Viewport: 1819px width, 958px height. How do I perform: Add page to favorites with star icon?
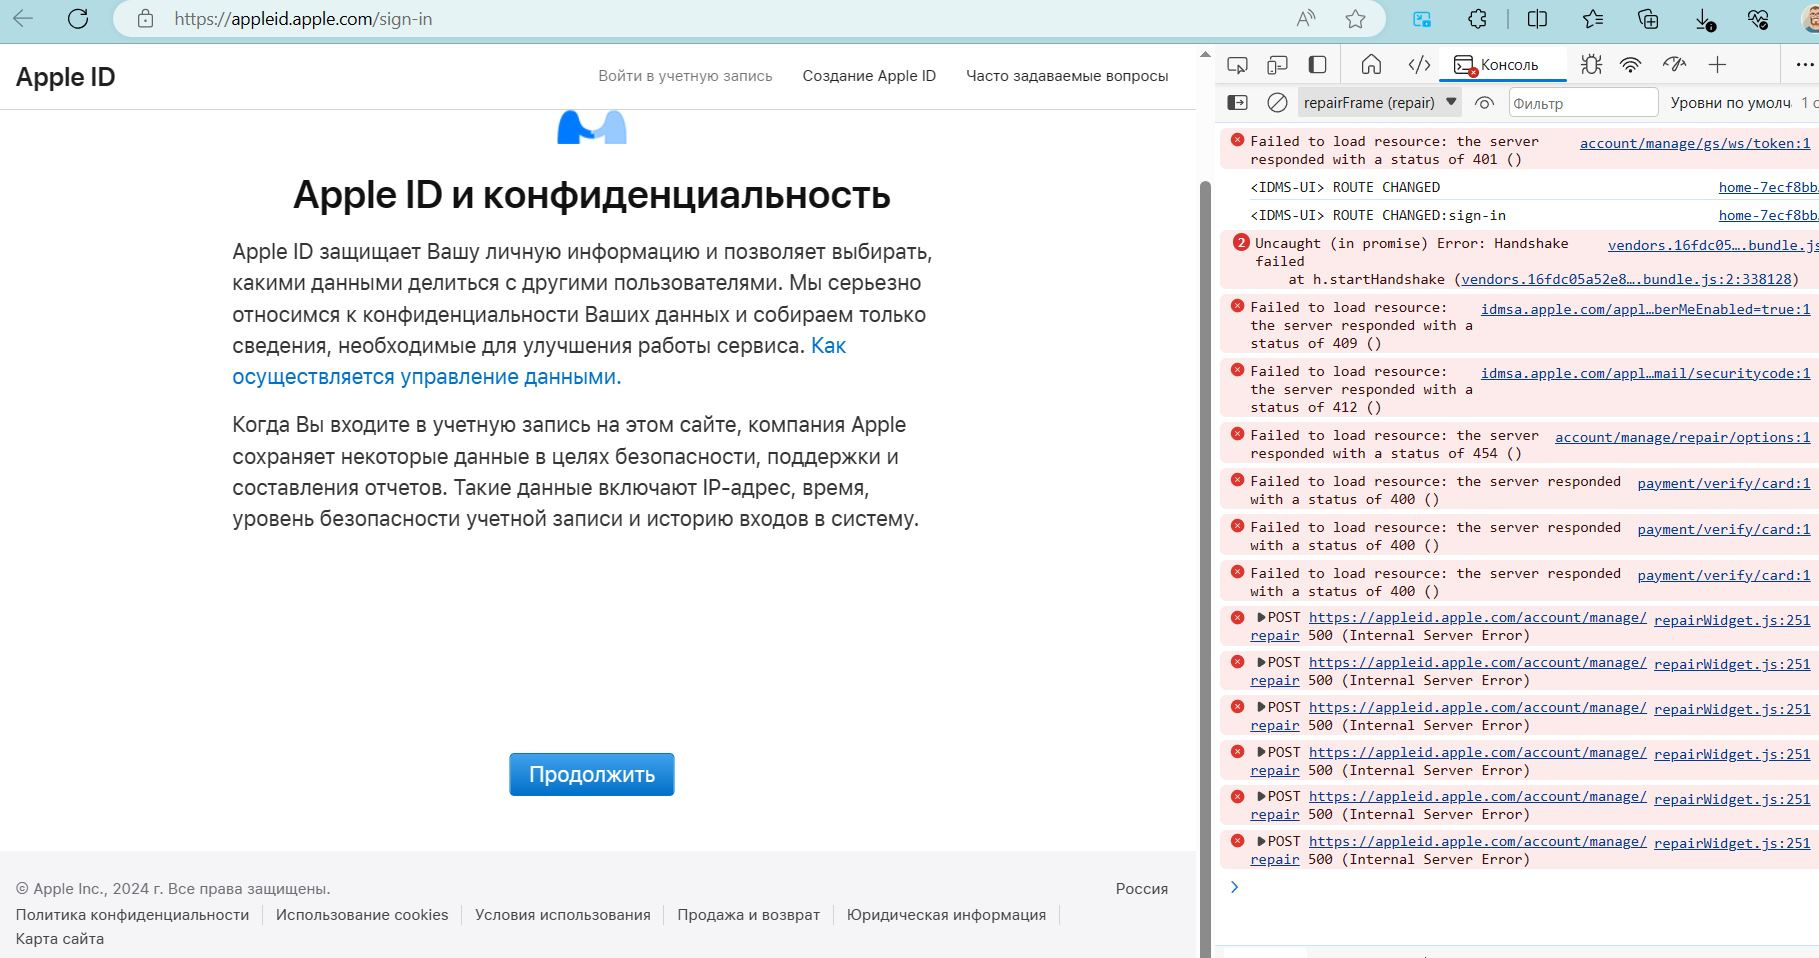[x=1355, y=19]
